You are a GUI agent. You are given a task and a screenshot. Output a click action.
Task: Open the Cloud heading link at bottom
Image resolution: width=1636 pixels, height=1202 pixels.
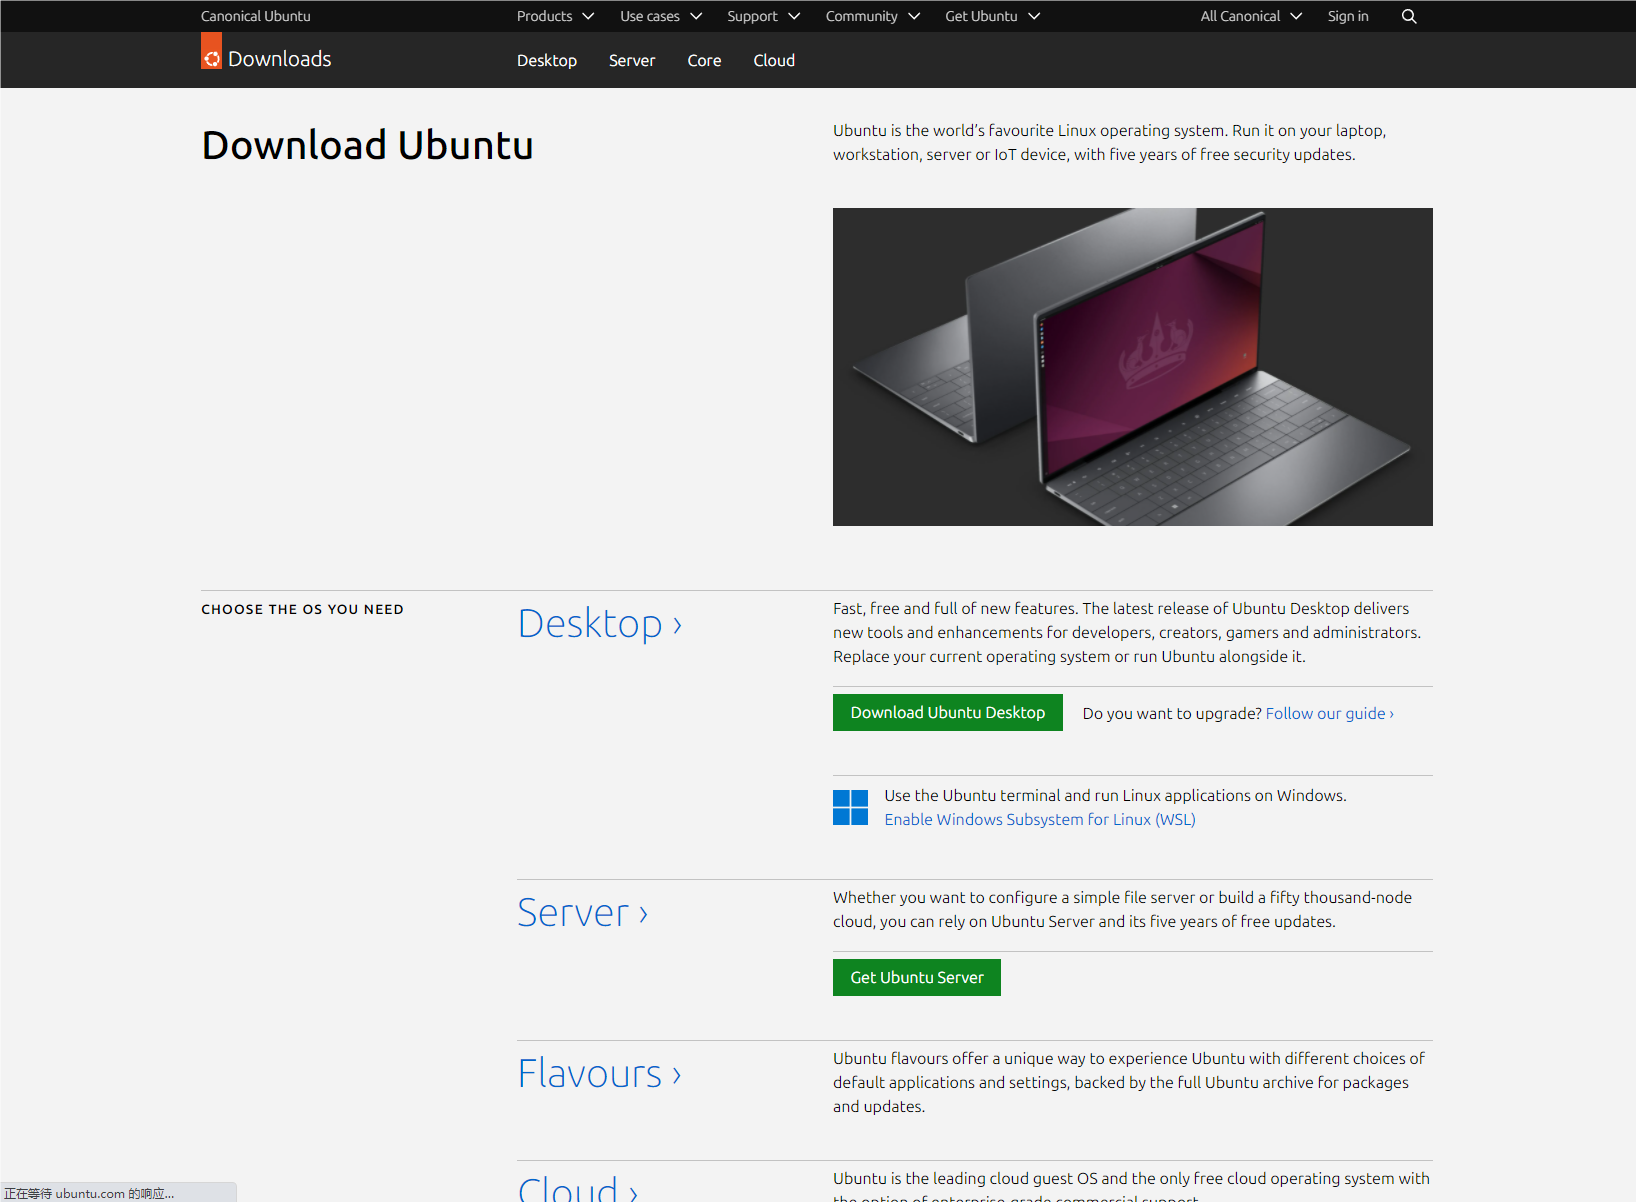tap(578, 1188)
